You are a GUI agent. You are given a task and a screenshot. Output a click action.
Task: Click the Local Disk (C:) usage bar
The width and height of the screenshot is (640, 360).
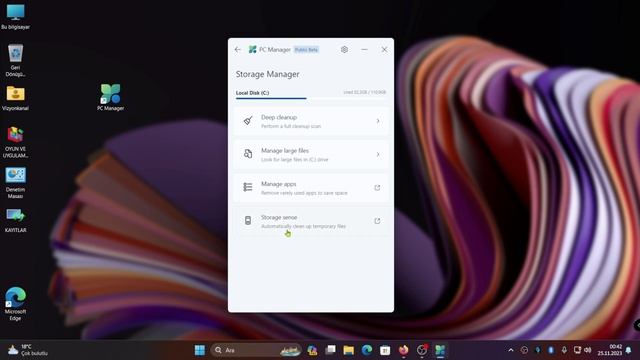(x=311, y=98)
